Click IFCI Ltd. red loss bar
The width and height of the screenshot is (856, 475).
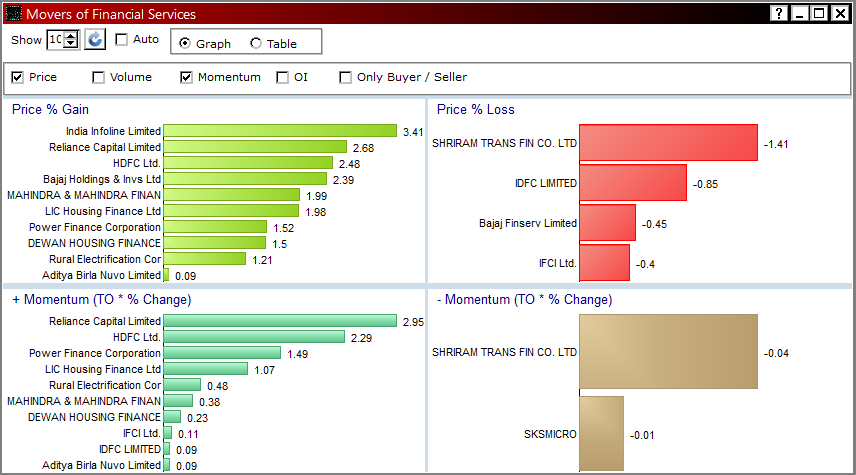pyautogui.click(x=604, y=263)
